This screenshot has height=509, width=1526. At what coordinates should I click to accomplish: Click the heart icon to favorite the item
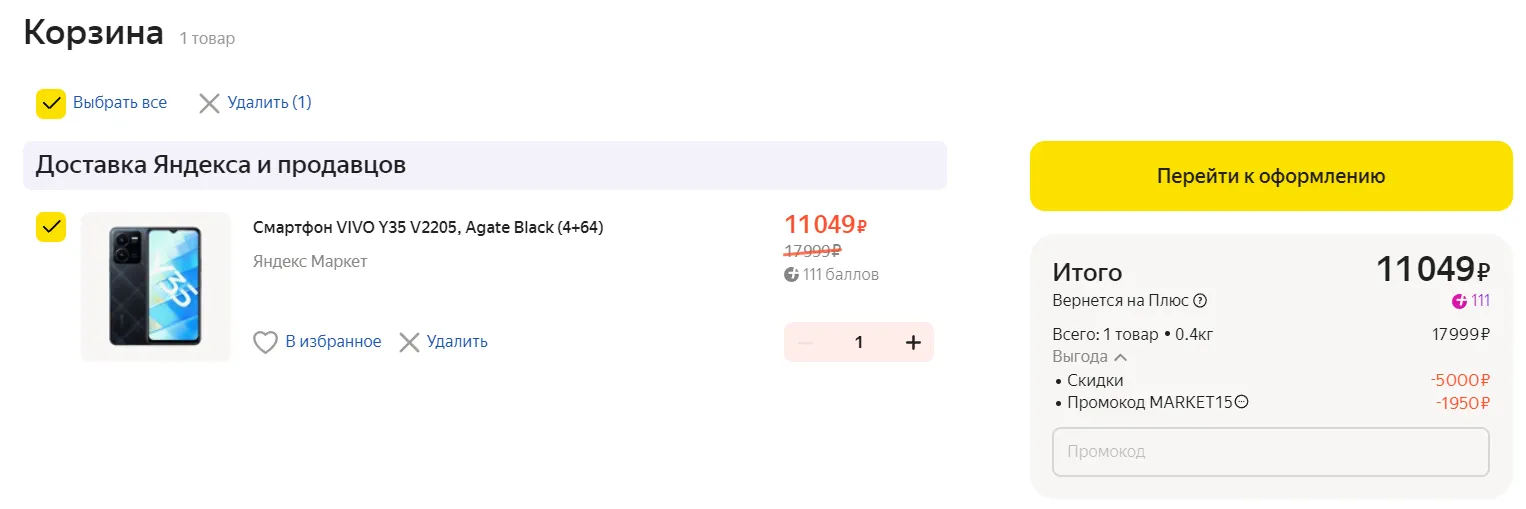pyautogui.click(x=265, y=342)
